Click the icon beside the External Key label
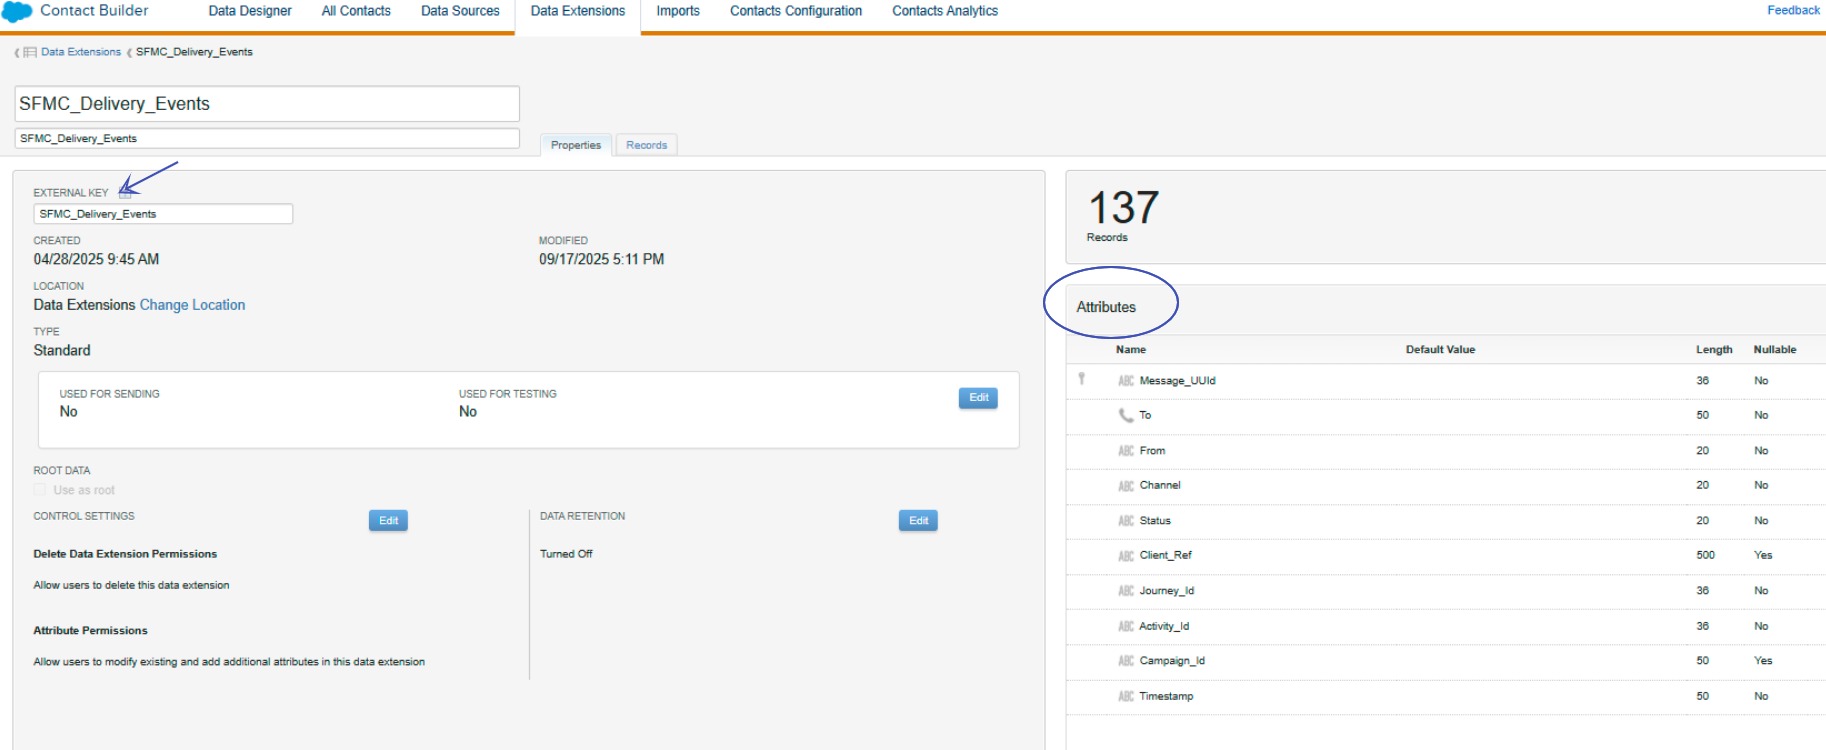 click(125, 193)
